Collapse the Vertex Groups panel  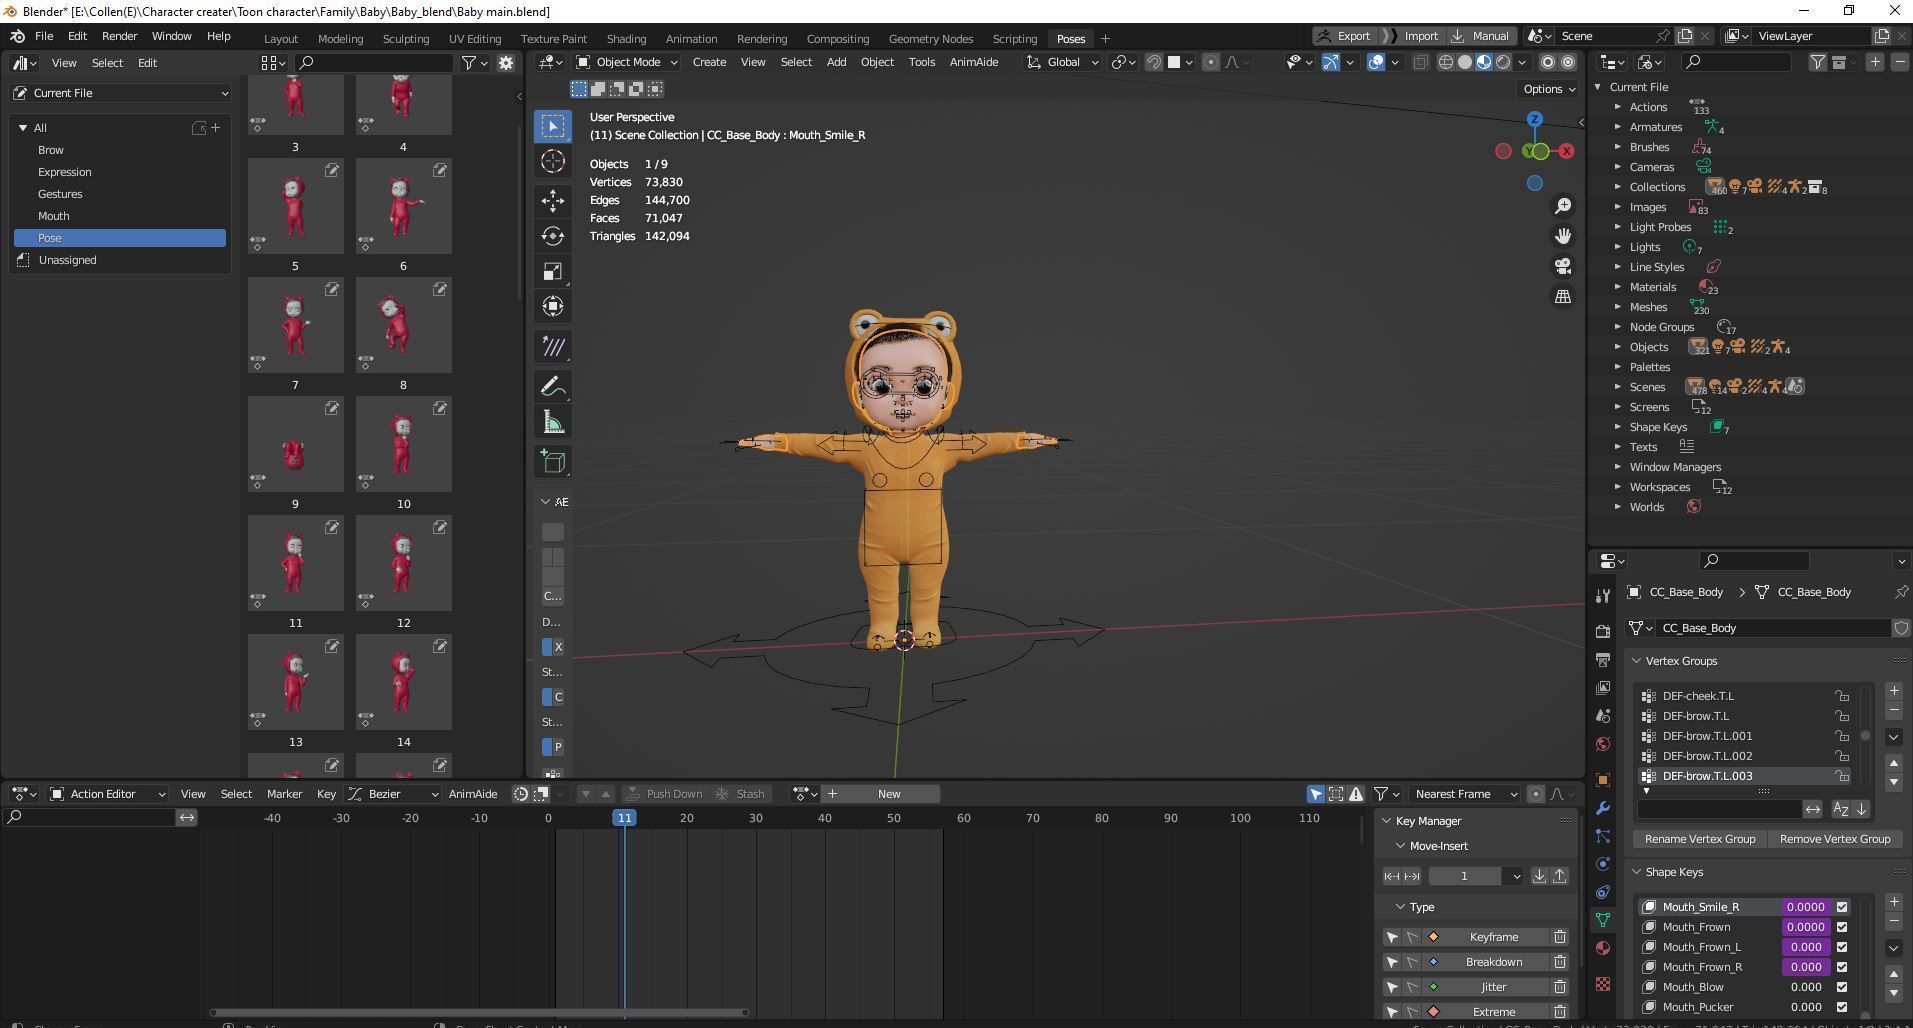[1637, 661]
